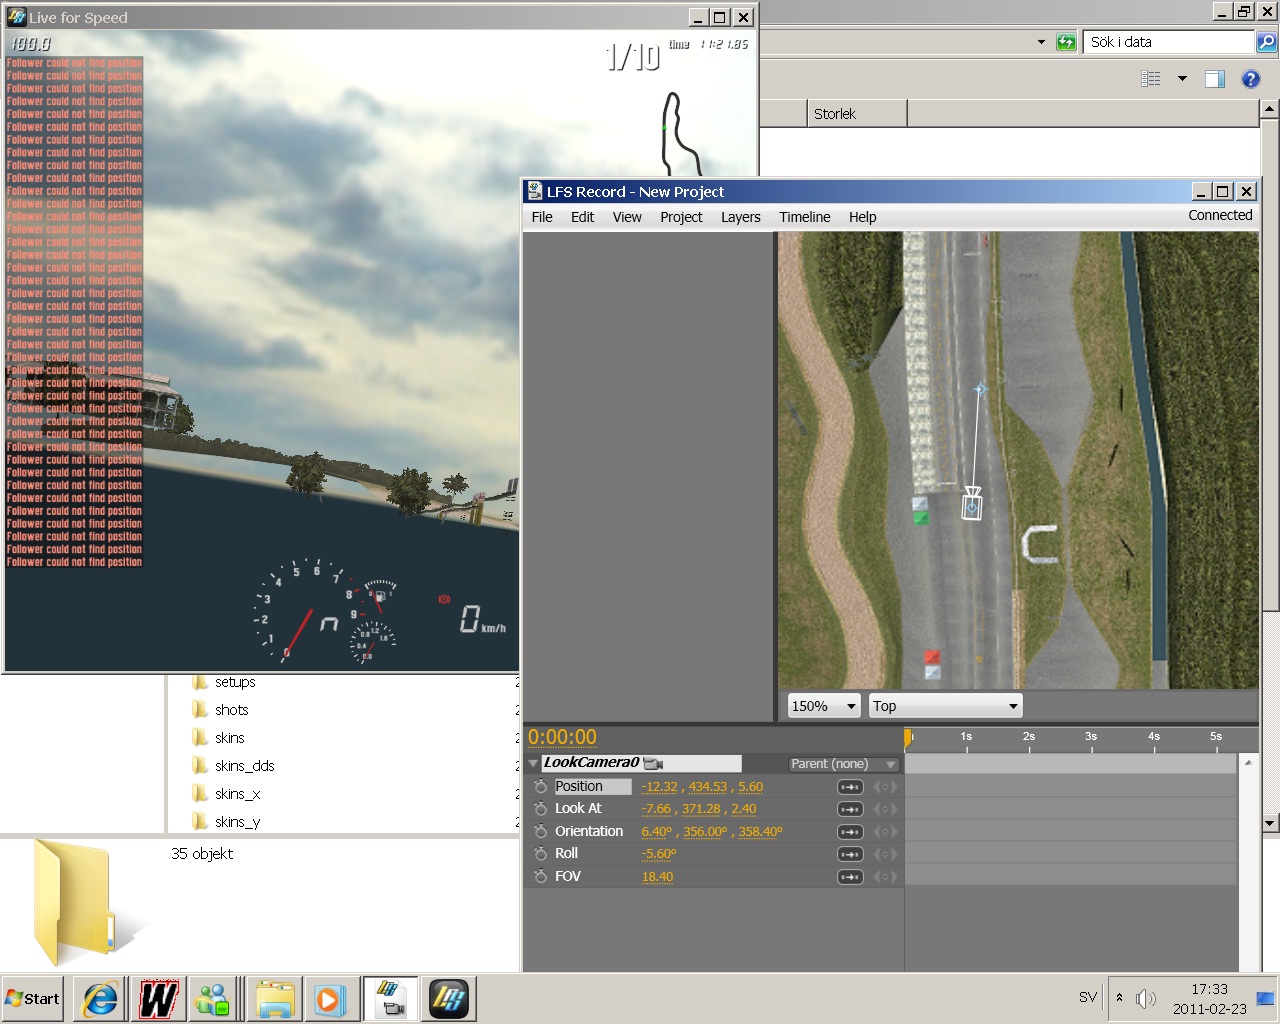Image resolution: width=1280 pixels, height=1024 pixels.
Task: Collapse the LookCamera0 layer
Action: (533, 764)
